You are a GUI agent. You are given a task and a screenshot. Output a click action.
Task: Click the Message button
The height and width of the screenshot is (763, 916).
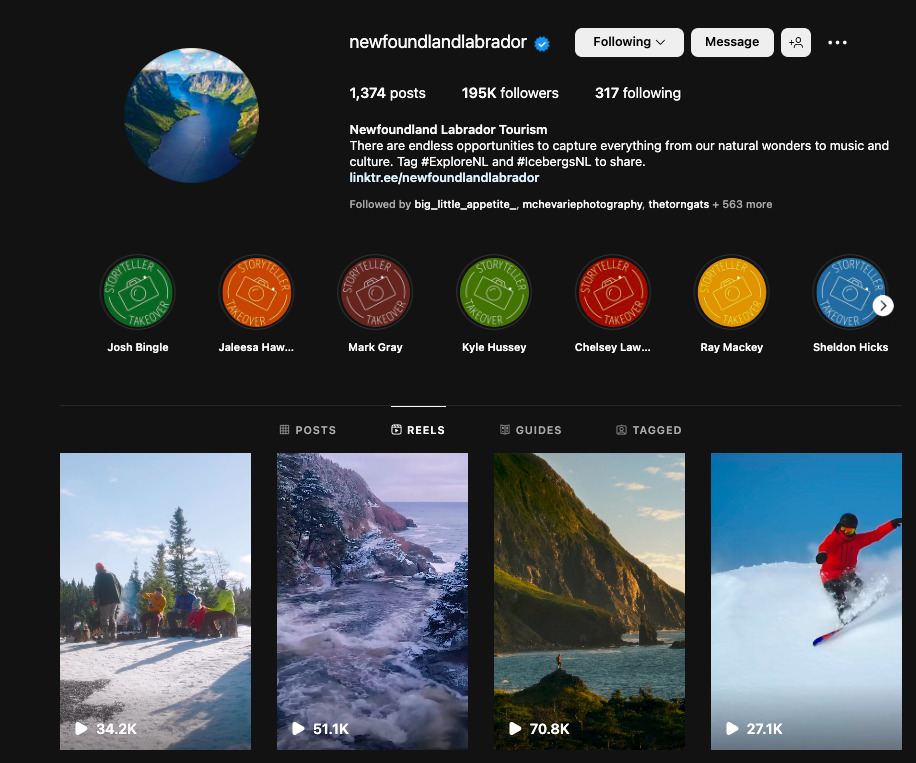[x=732, y=42]
